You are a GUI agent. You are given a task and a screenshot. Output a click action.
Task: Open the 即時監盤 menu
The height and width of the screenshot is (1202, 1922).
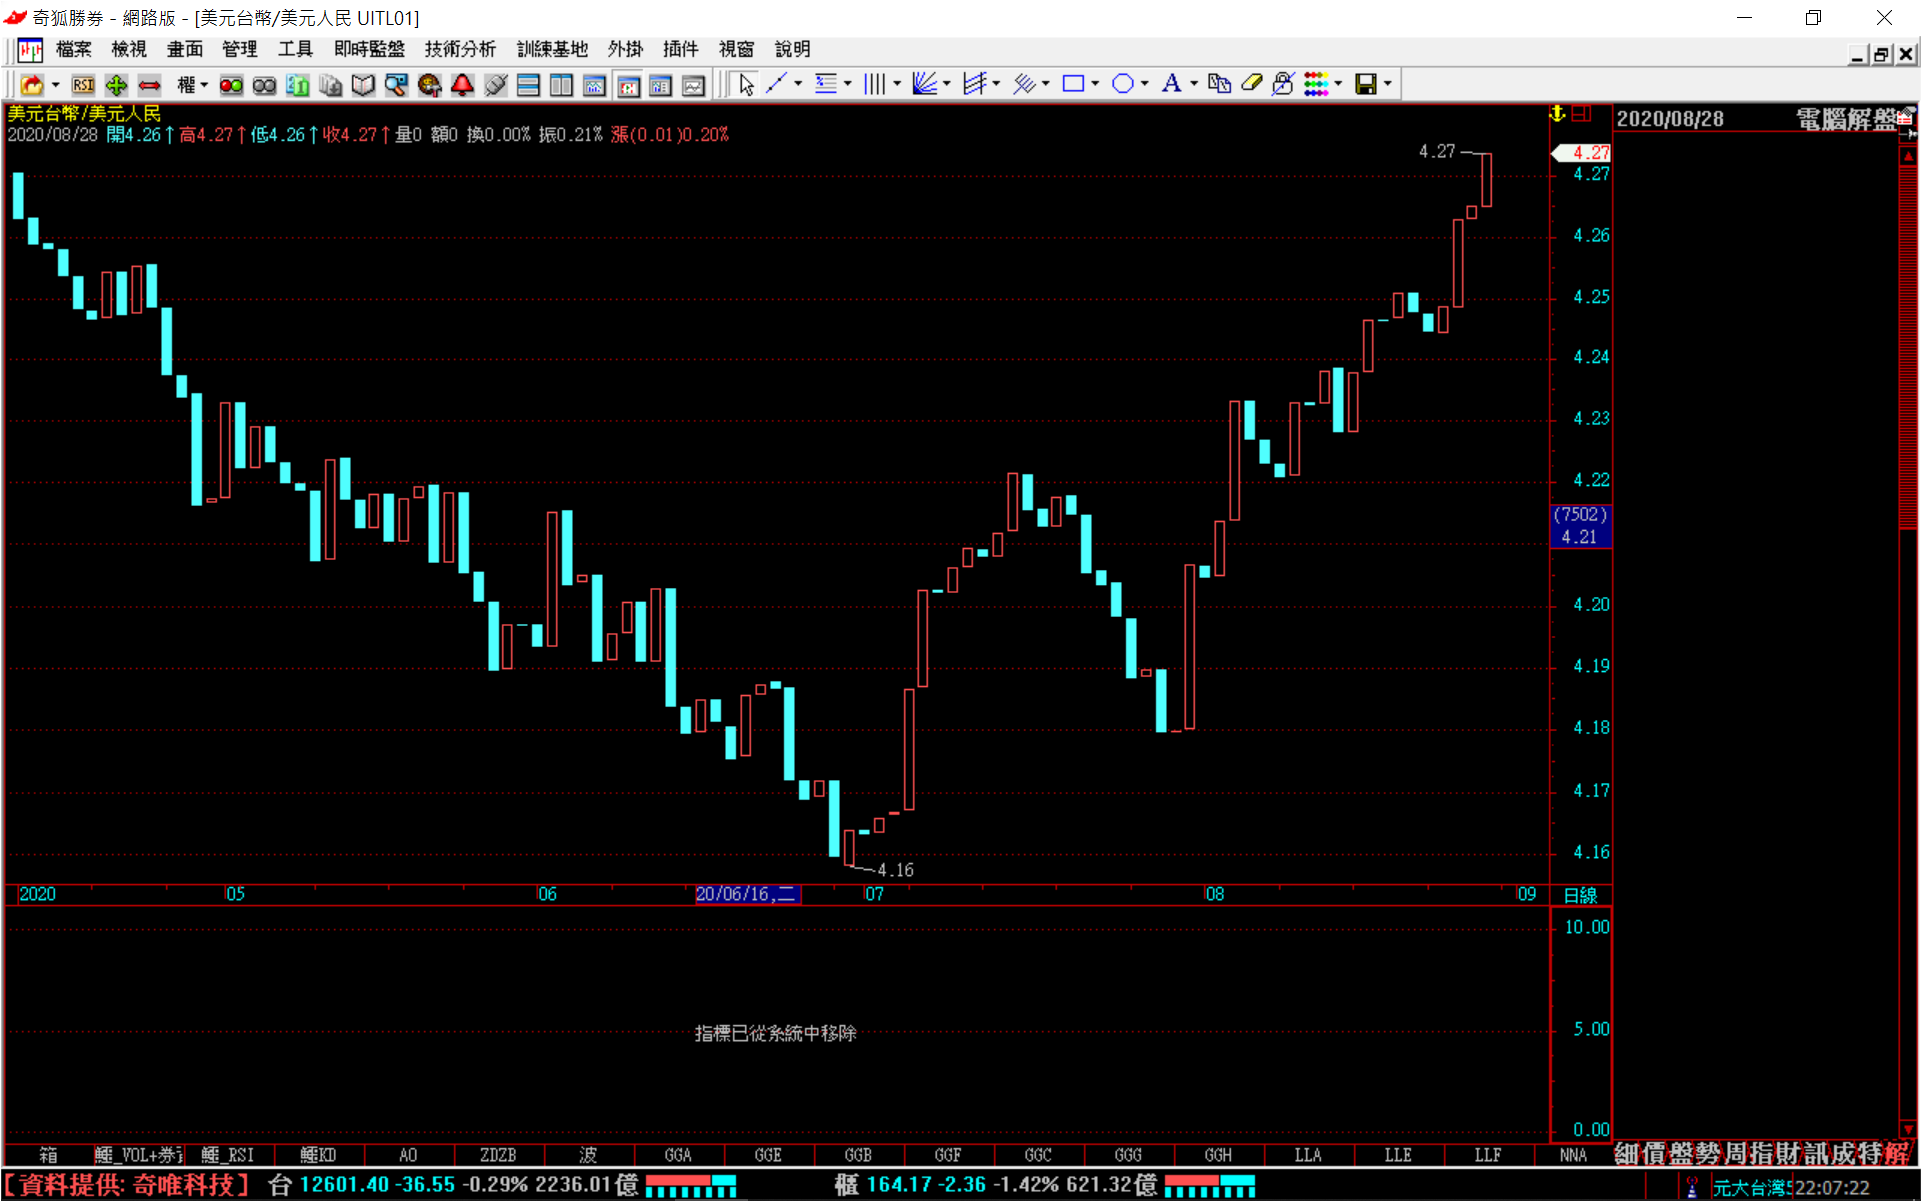coord(369,49)
